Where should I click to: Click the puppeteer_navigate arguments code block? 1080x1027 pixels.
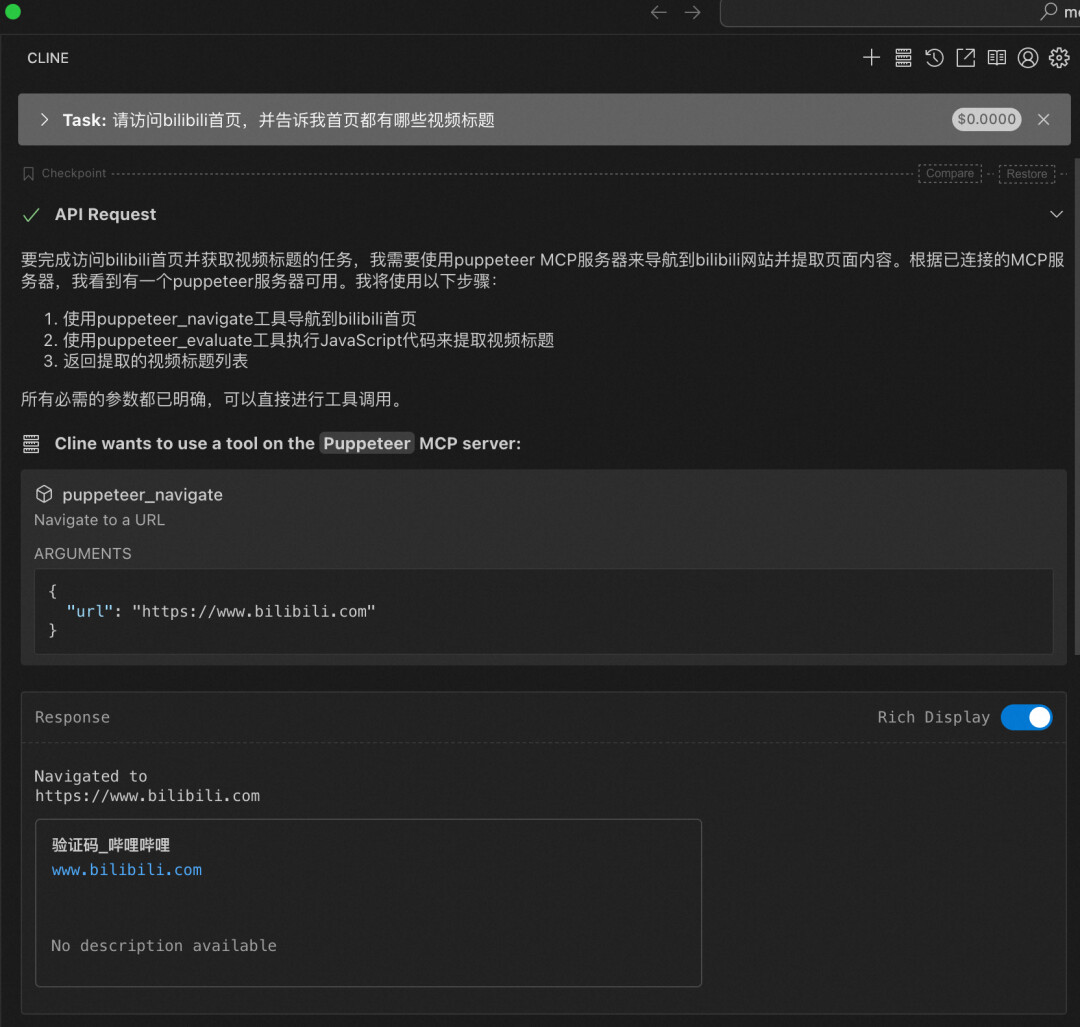[543, 611]
